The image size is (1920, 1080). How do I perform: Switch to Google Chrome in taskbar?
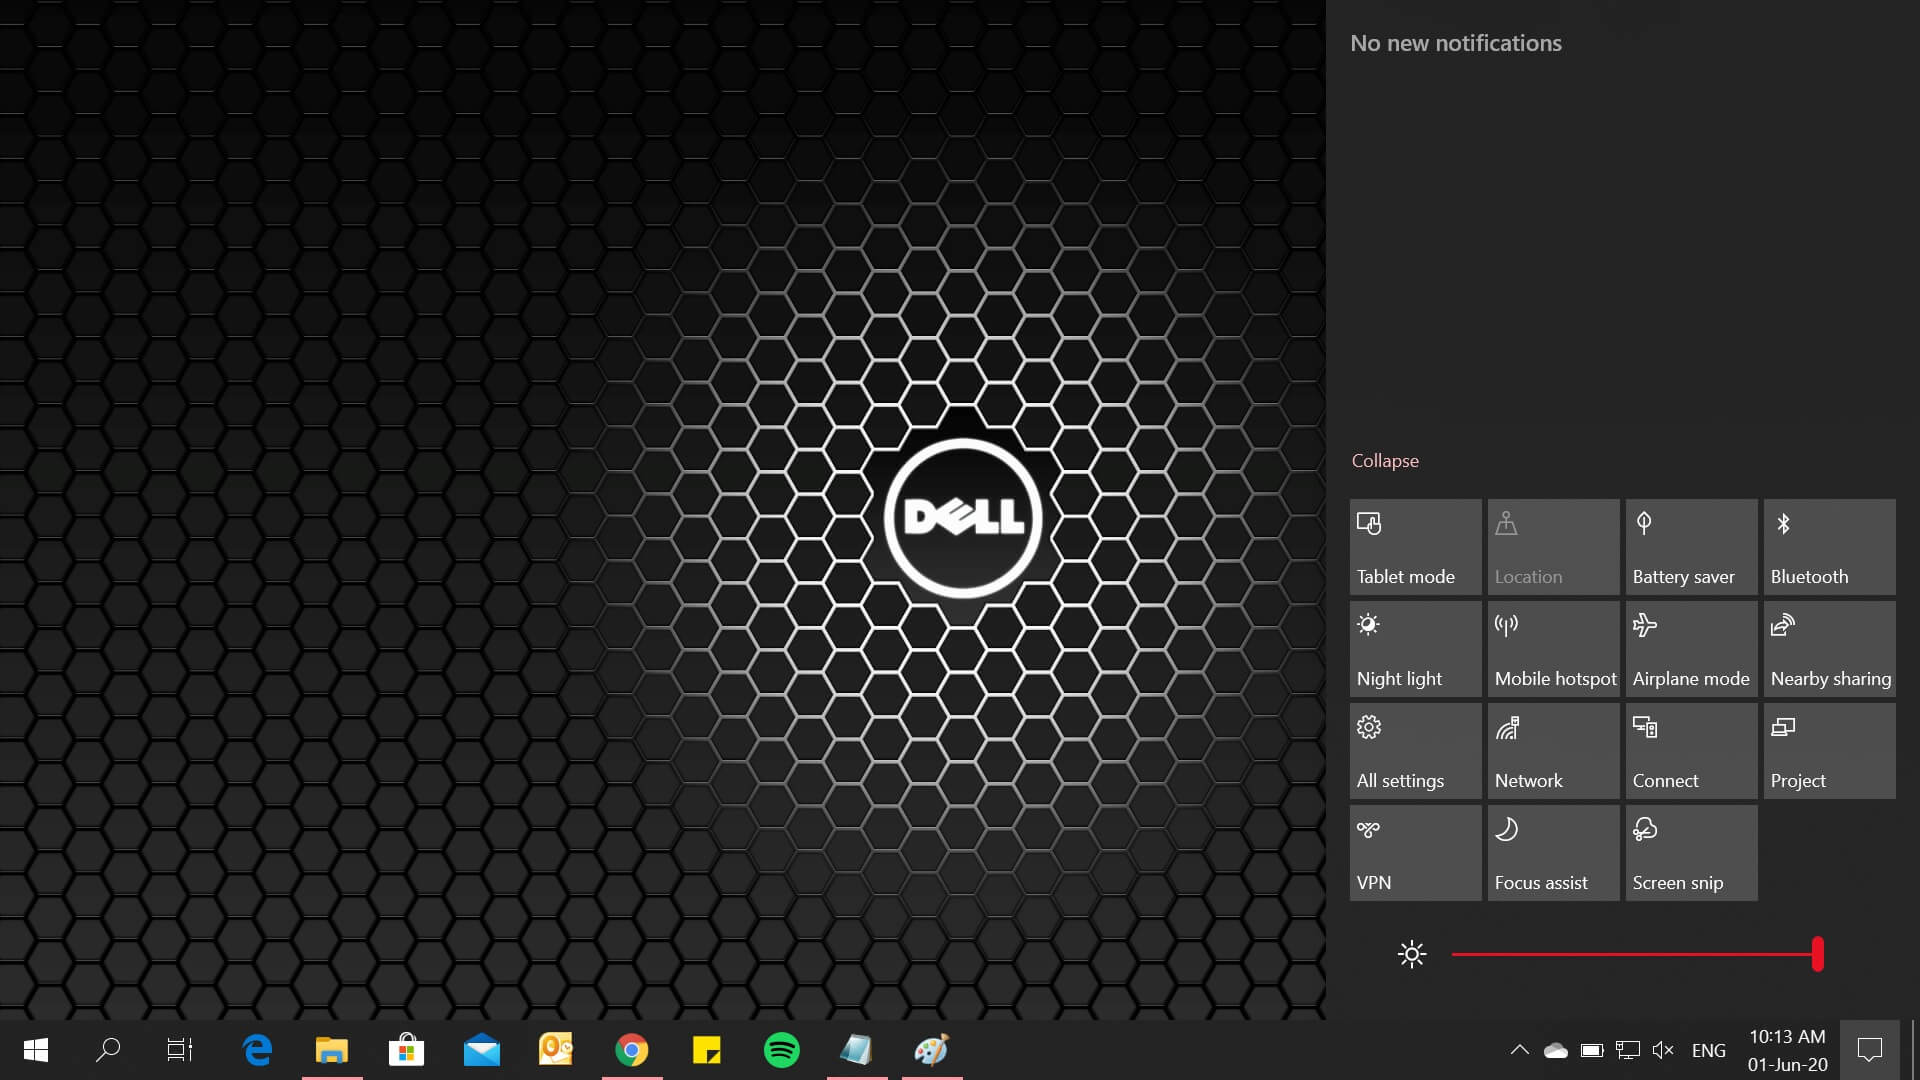tap(632, 1050)
